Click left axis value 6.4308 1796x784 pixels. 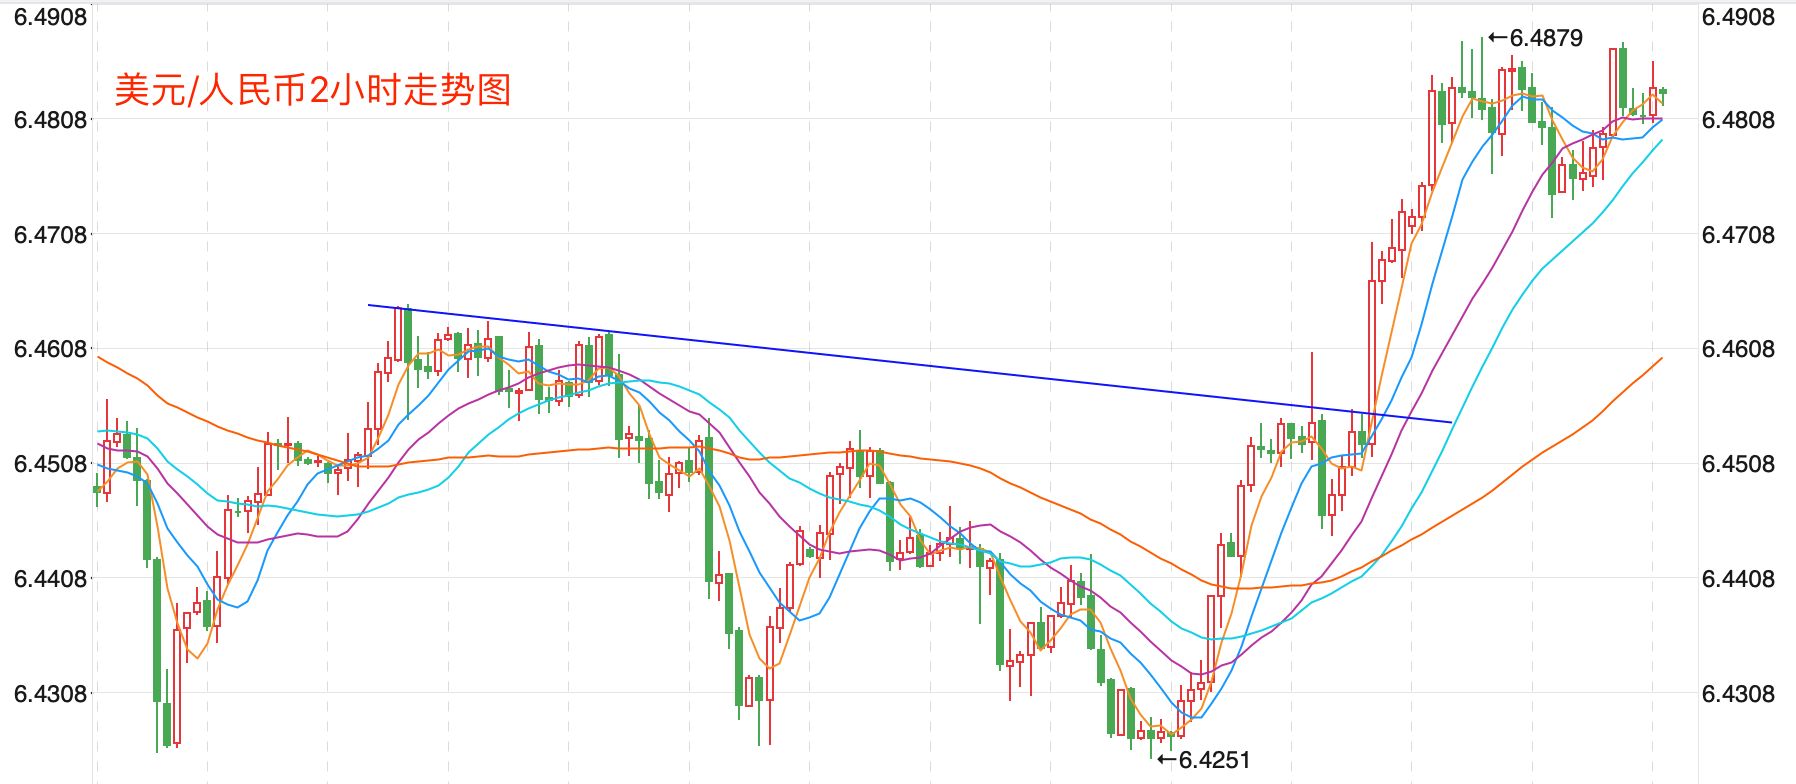(x=50, y=694)
